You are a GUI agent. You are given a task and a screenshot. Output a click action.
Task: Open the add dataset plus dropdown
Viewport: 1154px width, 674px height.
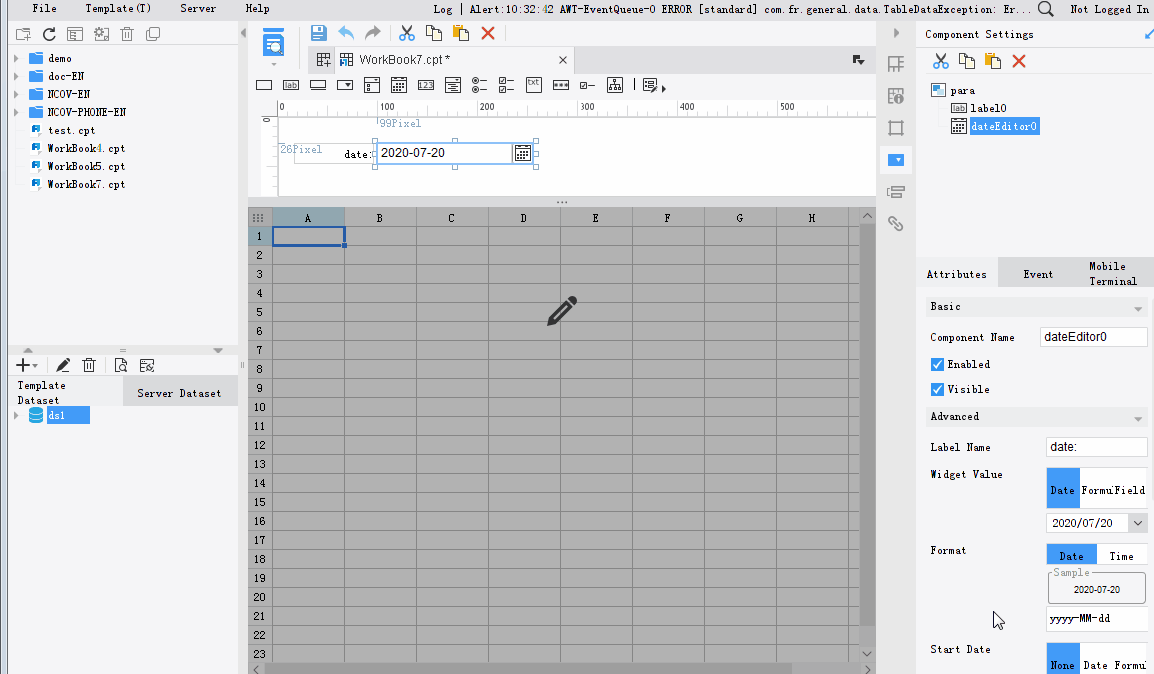[26, 365]
